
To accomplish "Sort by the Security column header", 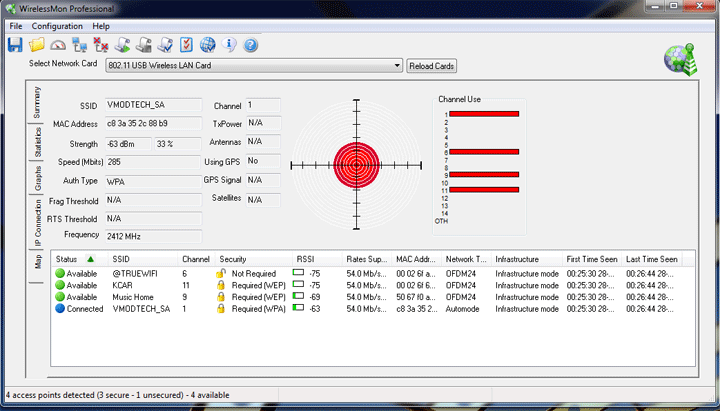I will click(253, 259).
